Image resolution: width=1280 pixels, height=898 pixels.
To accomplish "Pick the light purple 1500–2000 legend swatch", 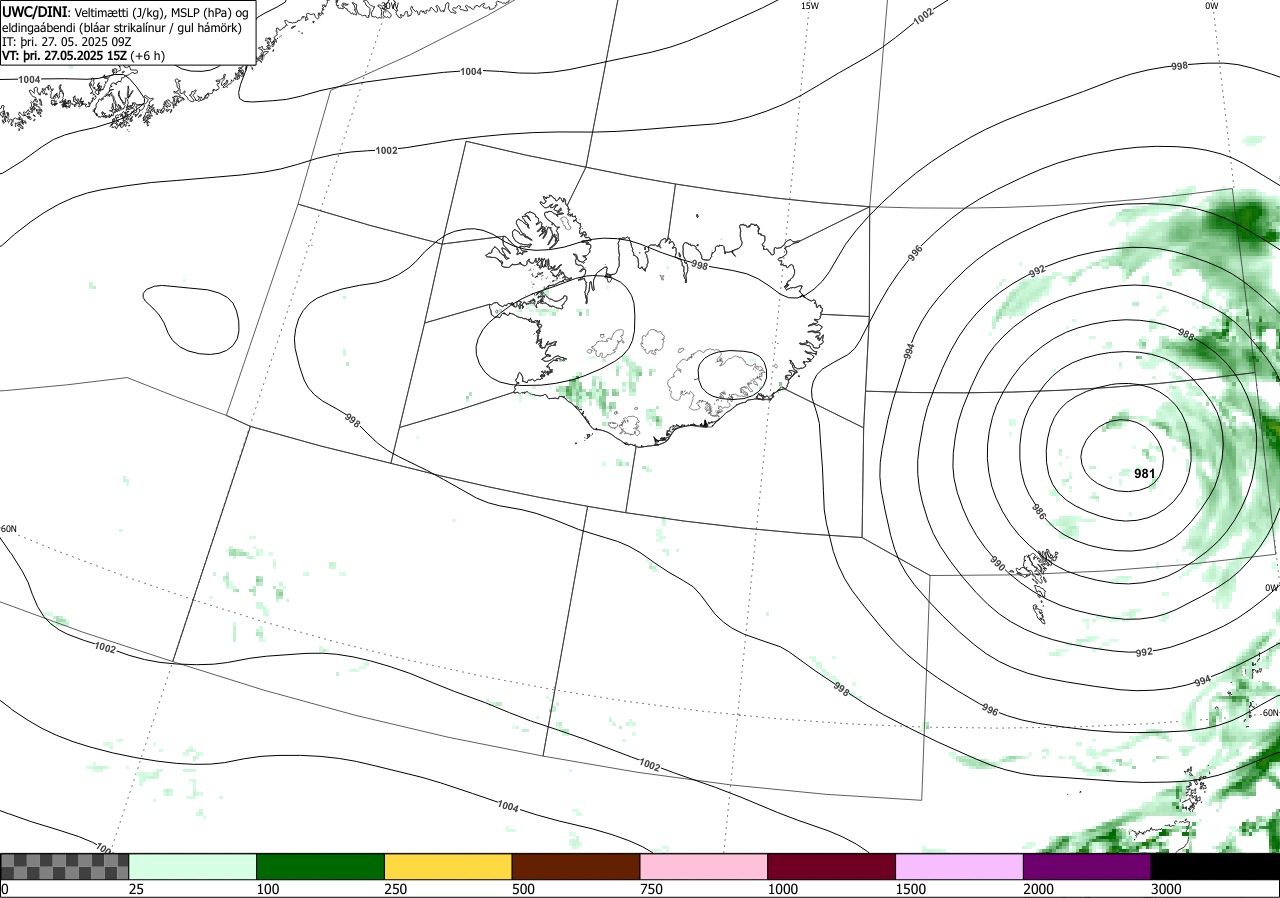I will point(960,866).
